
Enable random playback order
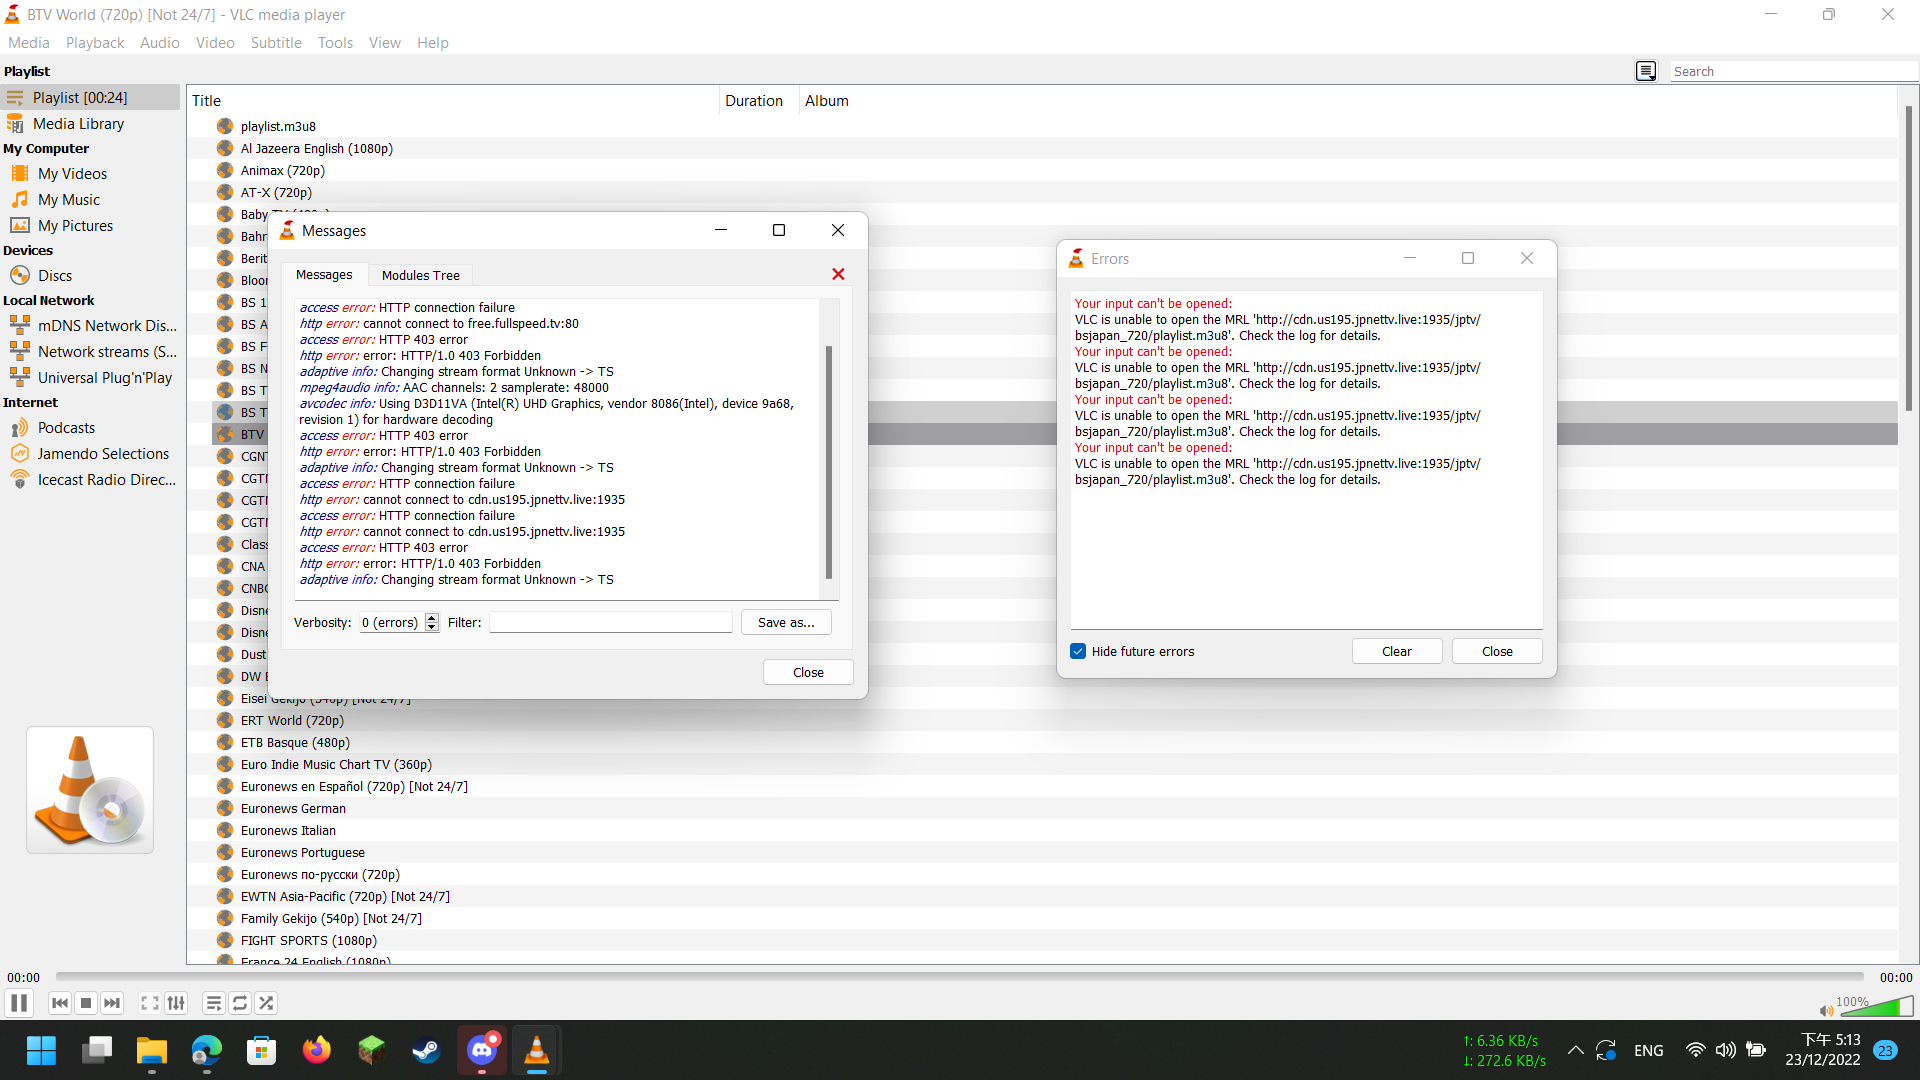click(x=266, y=1003)
